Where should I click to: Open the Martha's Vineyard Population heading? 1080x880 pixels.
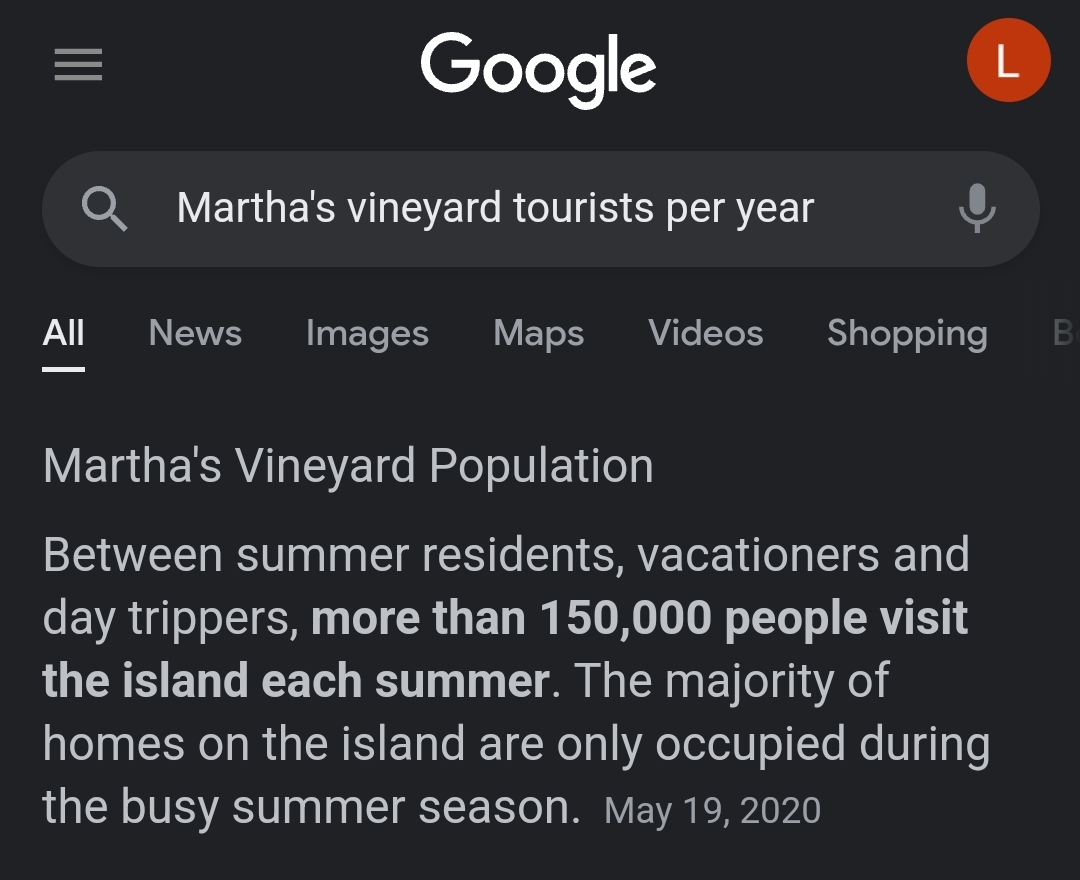click(348, 467)
